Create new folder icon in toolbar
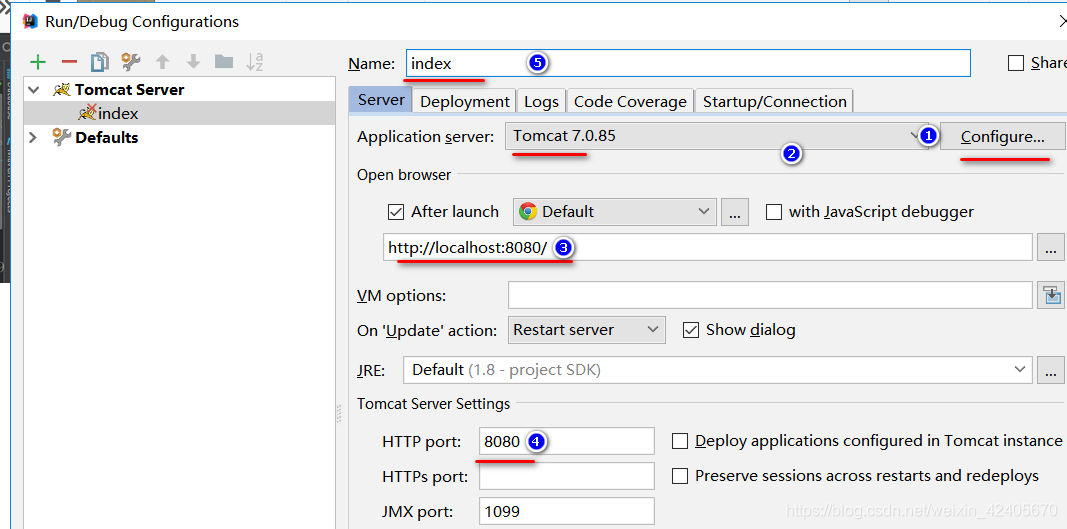 224,62
